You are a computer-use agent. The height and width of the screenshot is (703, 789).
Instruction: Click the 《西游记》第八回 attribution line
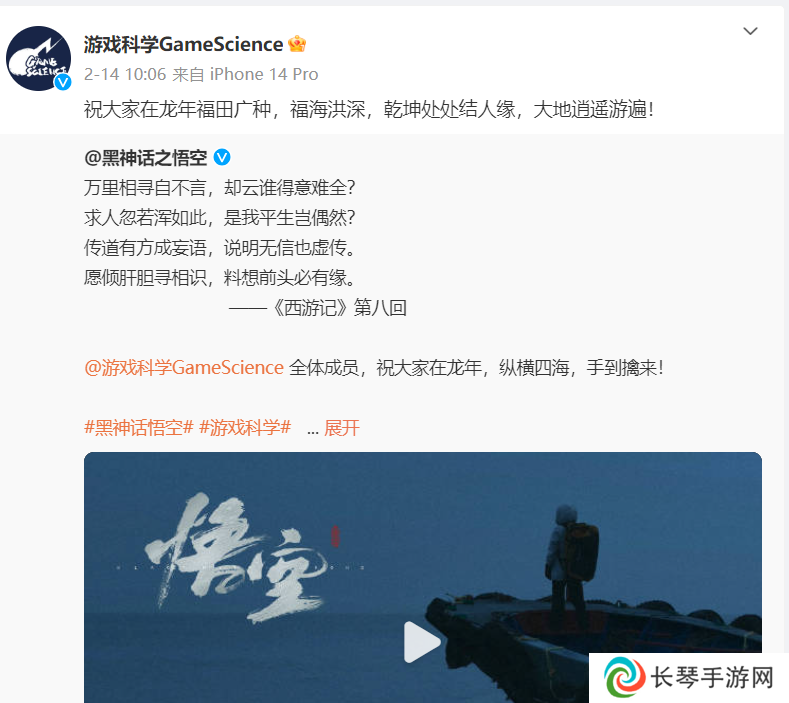click(x=318, y=307)
